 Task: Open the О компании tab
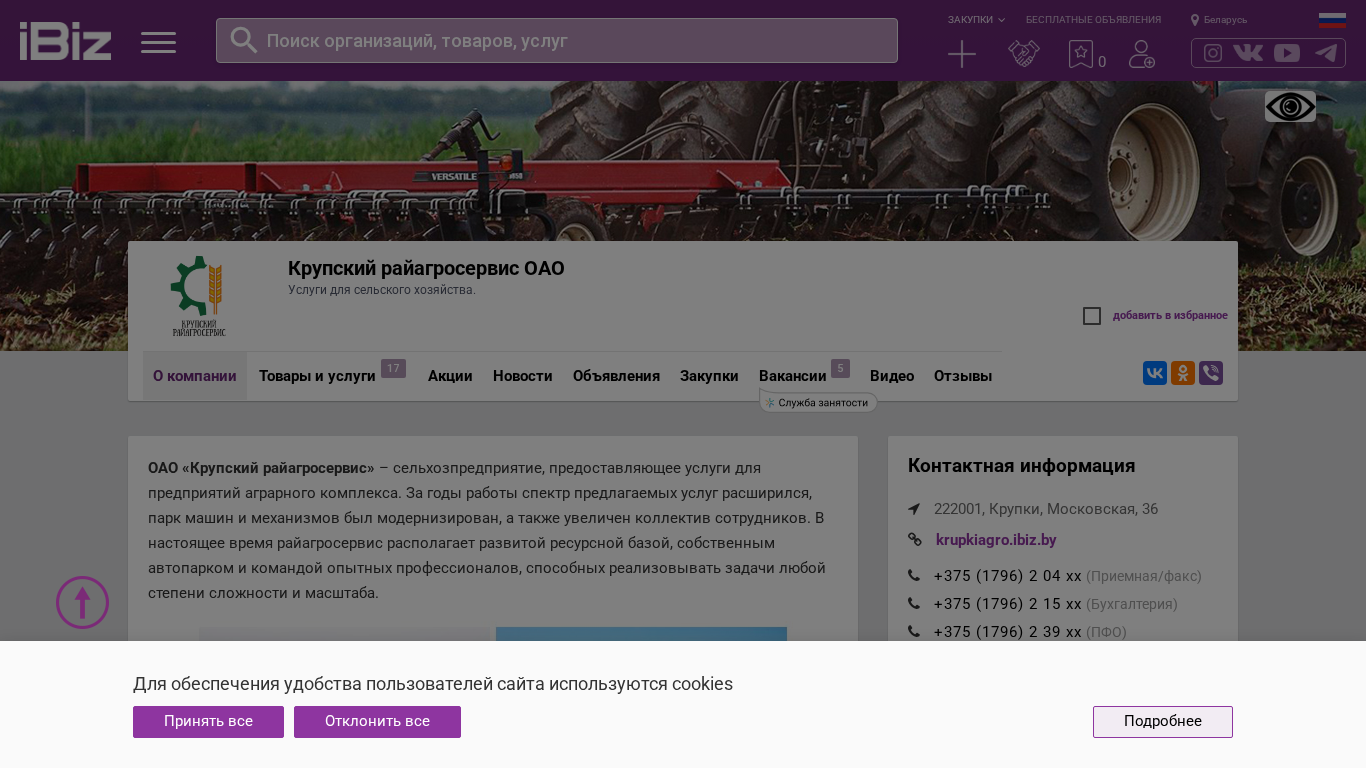pos(195,376)
